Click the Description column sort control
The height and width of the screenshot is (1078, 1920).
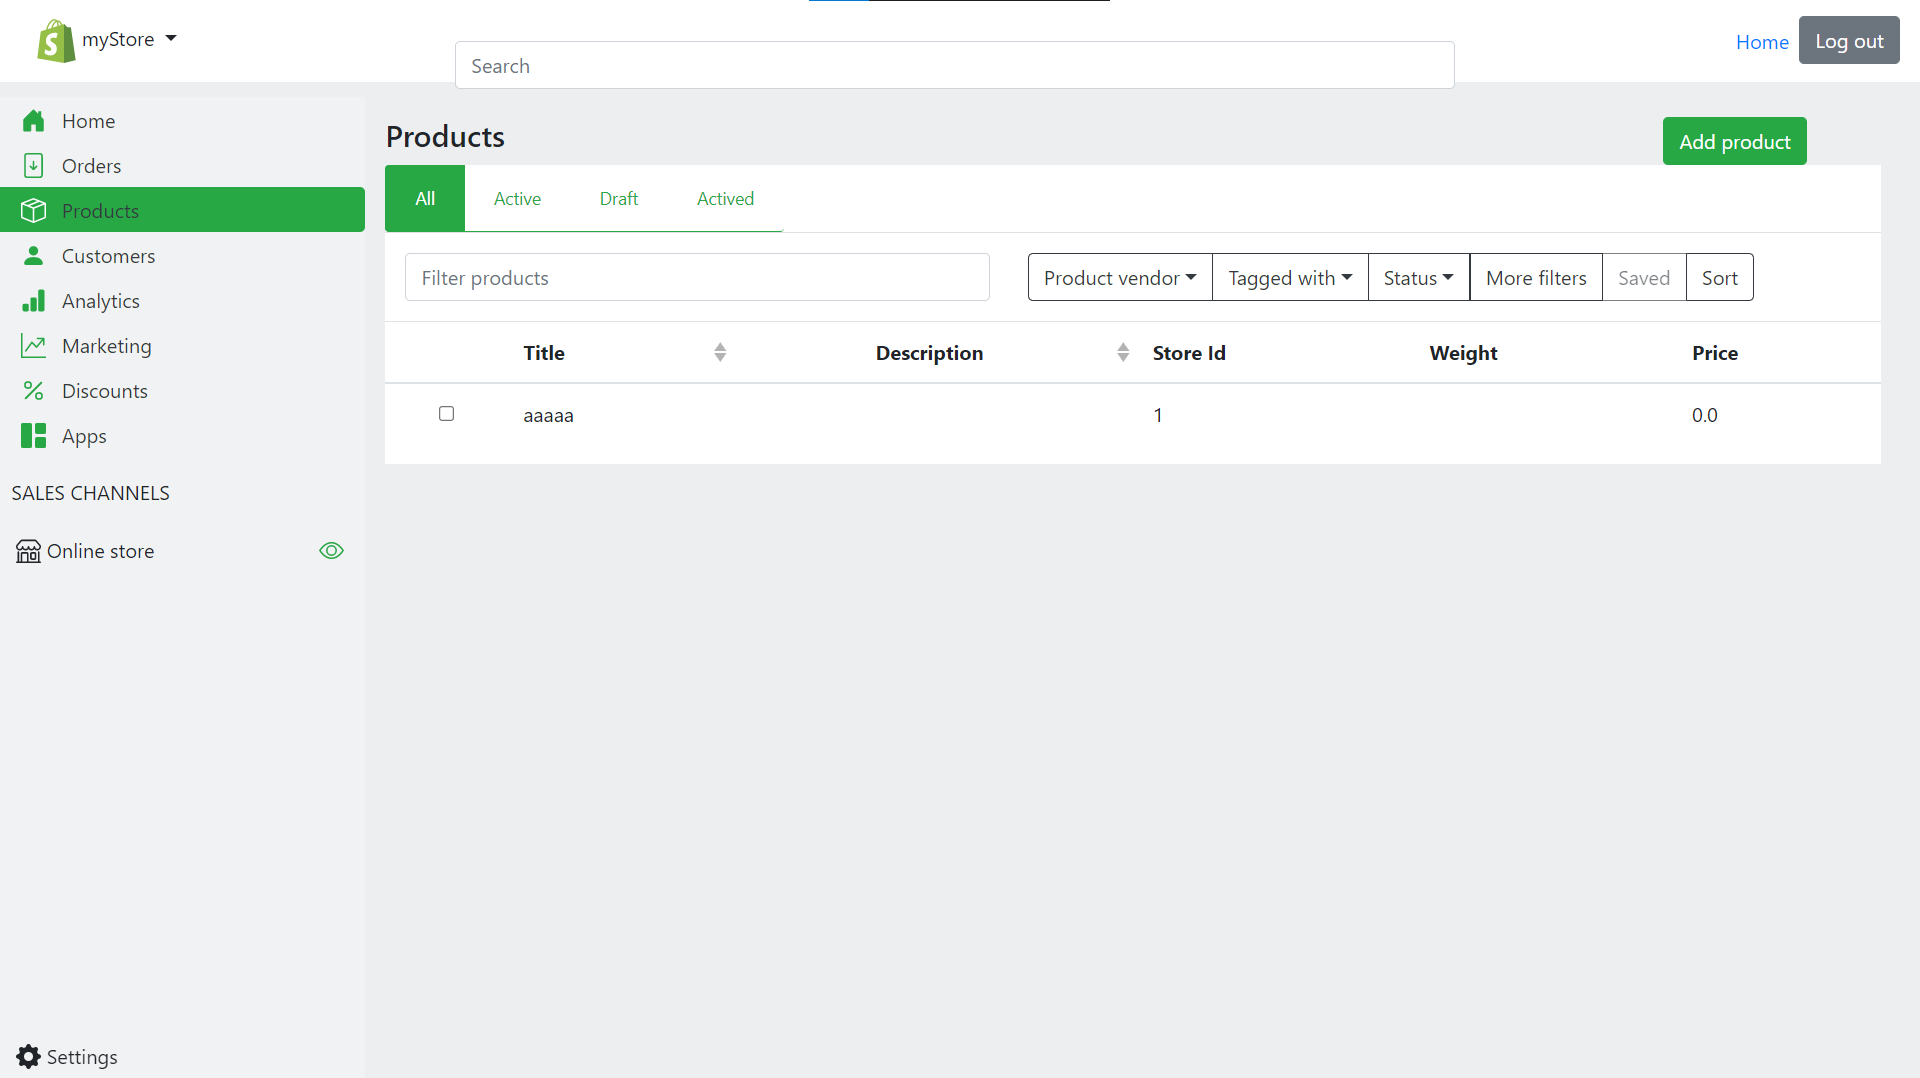click(1122, 352)
